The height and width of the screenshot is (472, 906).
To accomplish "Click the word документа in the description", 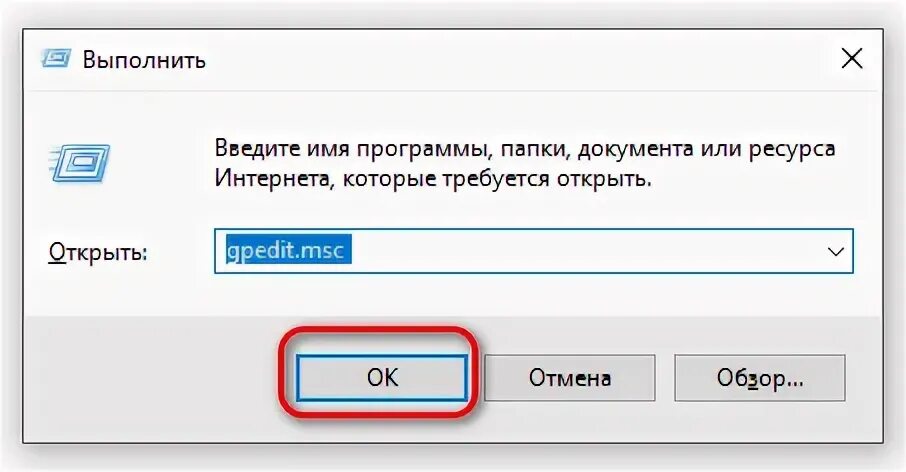I will [636, 149].
